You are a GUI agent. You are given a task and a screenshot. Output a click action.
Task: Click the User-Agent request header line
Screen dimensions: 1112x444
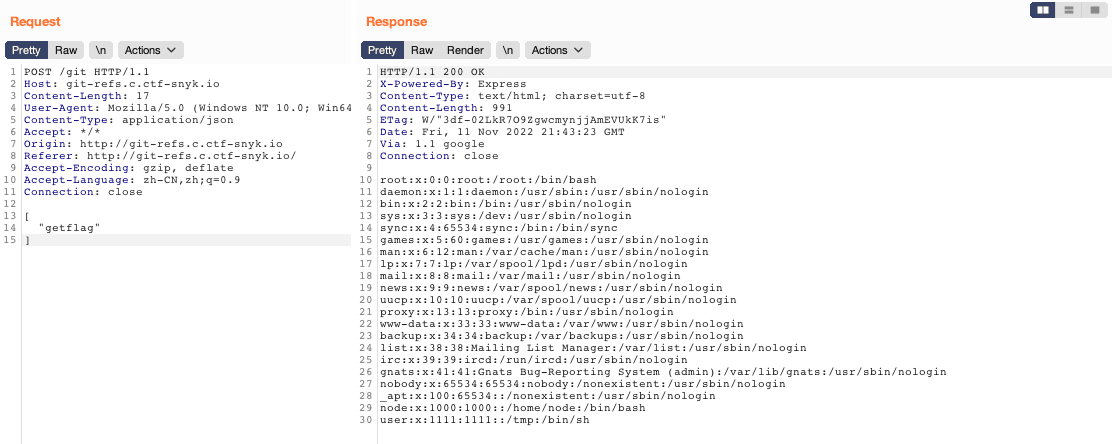pyautogui.click(x=188, y=108)
